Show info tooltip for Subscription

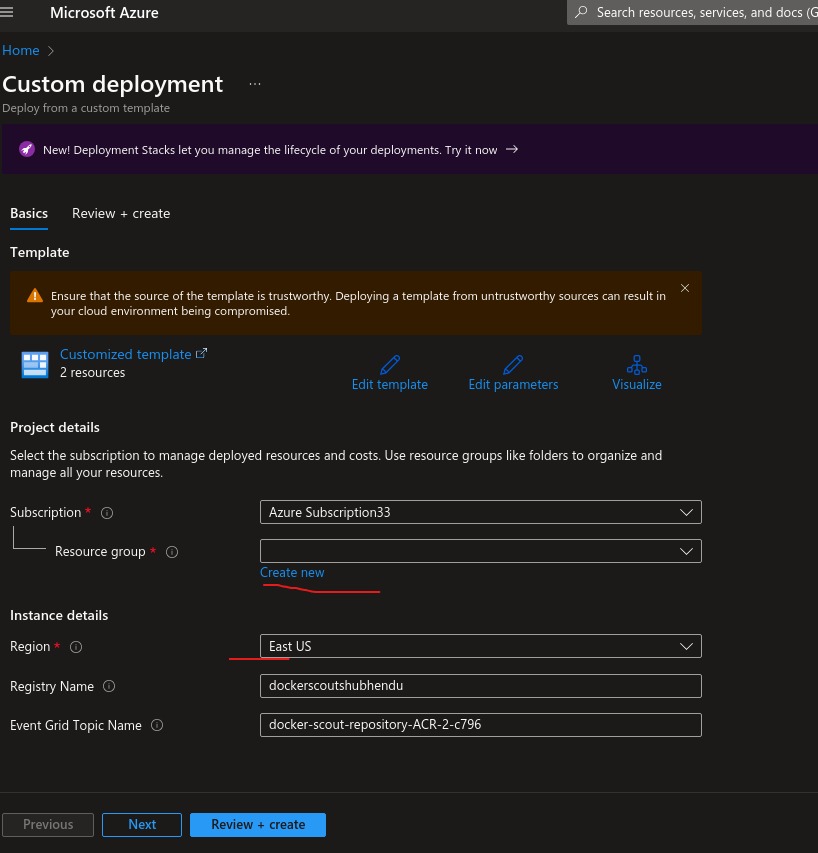(x=107, y=512)
